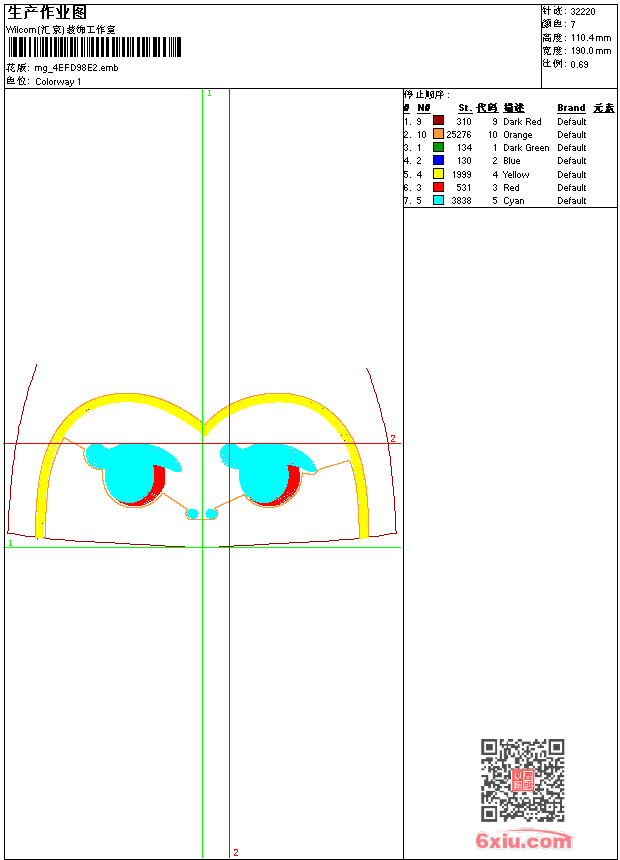Click stitch count 25276
The image size is (620, 860).
[459, 135]
